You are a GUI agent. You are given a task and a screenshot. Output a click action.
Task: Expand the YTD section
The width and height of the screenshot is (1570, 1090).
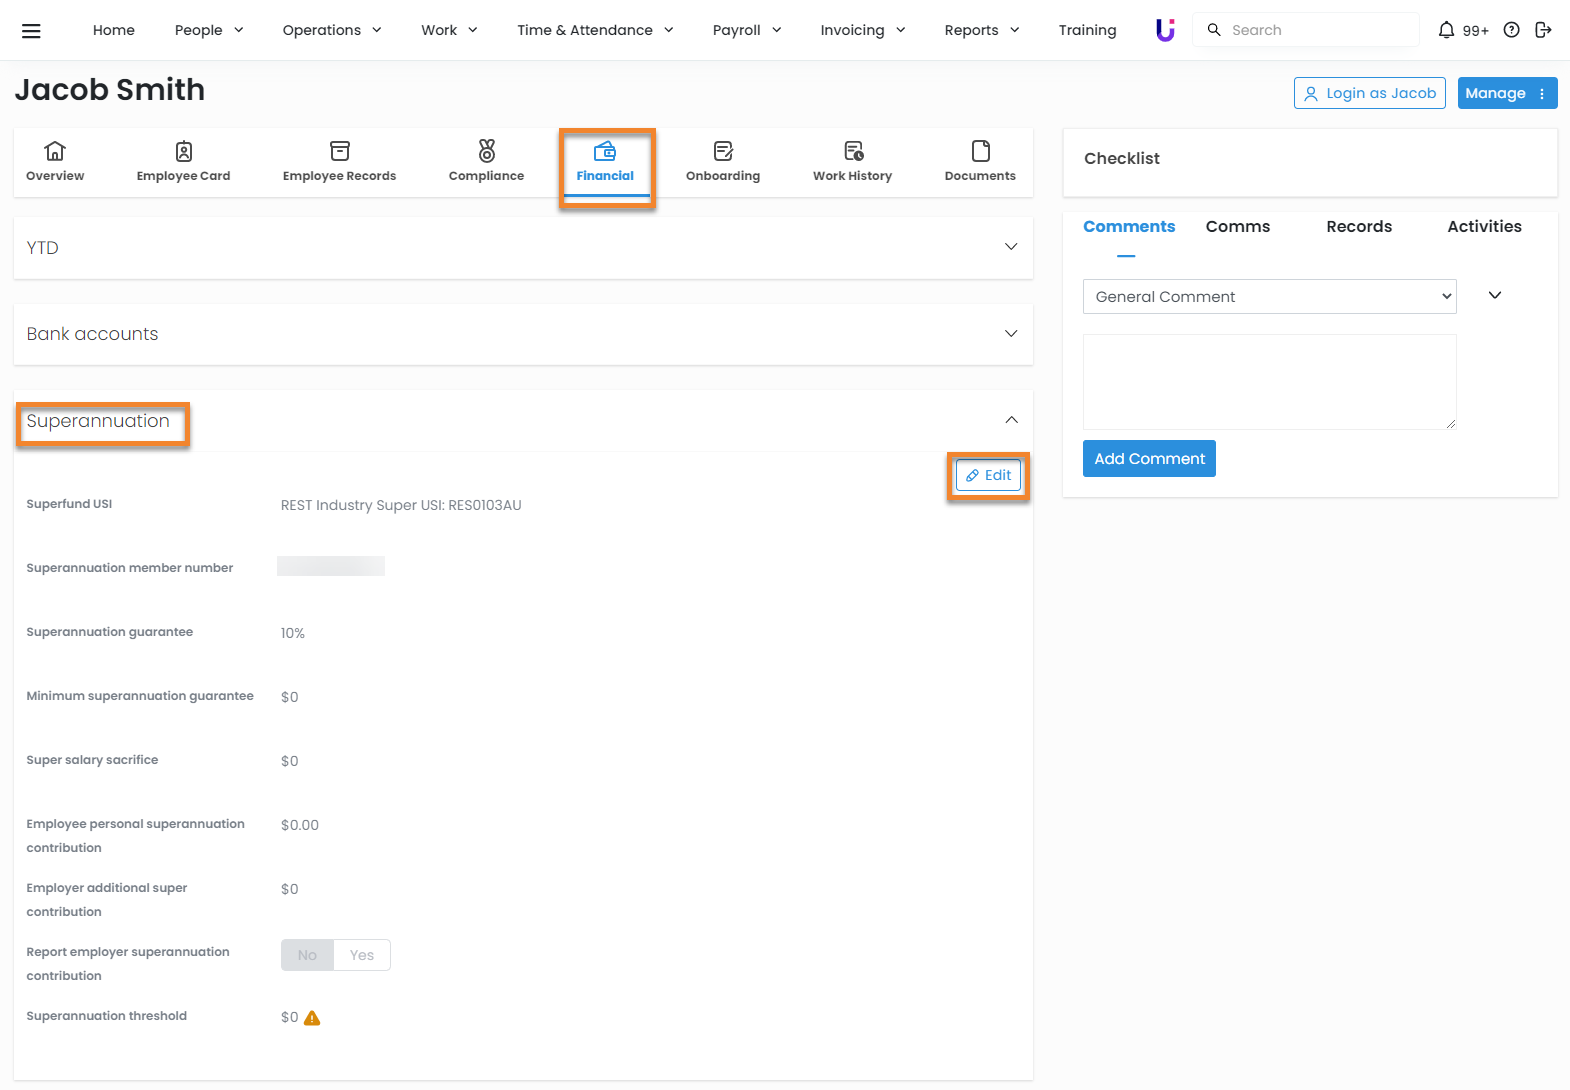coord(1011,247)
